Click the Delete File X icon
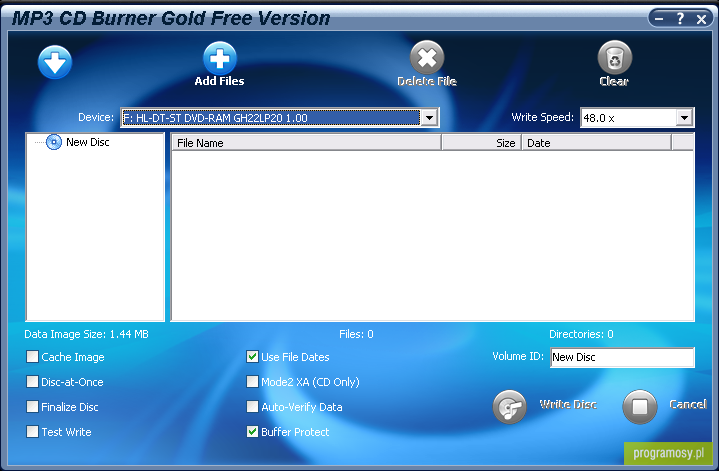The width and height of the screenshot is (719, 471). tap(427, 58)
